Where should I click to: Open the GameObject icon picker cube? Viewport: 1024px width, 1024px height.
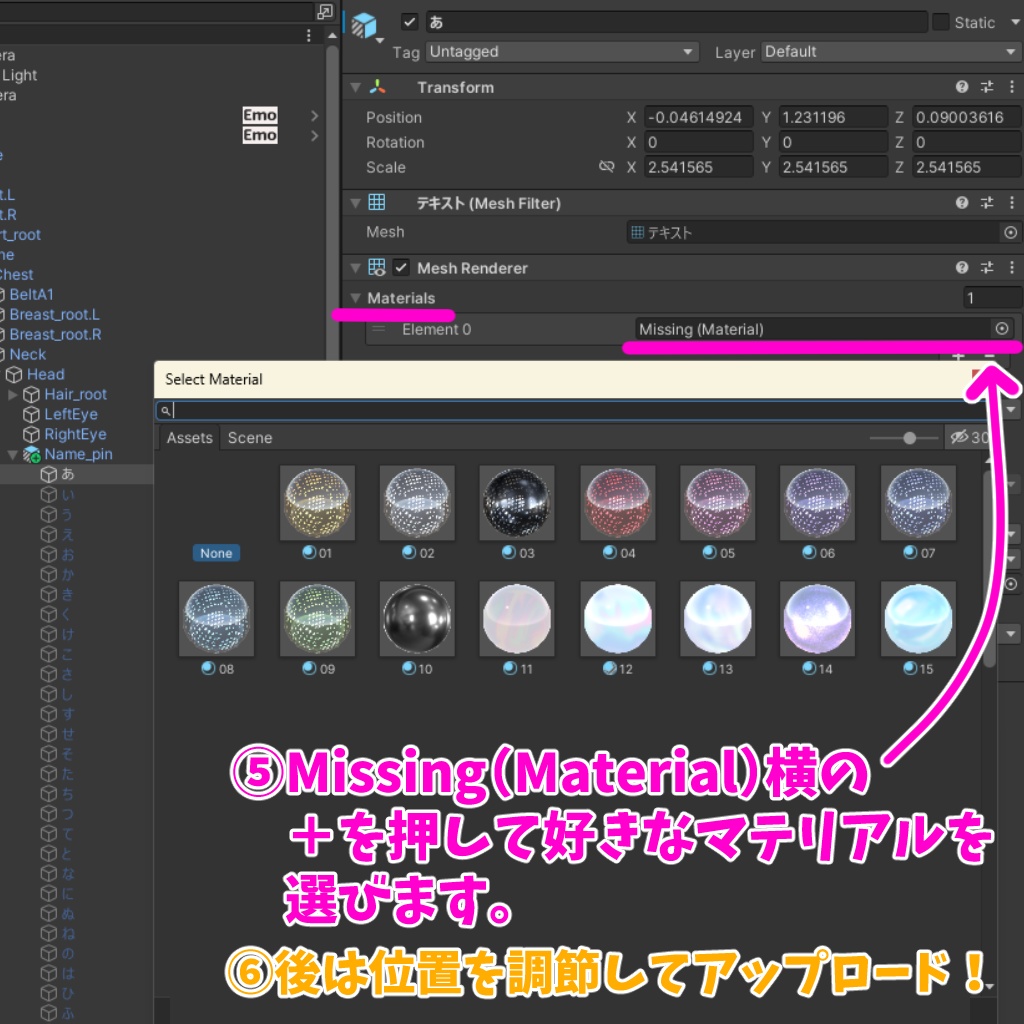pyautogui.click(x=364, y=26)
